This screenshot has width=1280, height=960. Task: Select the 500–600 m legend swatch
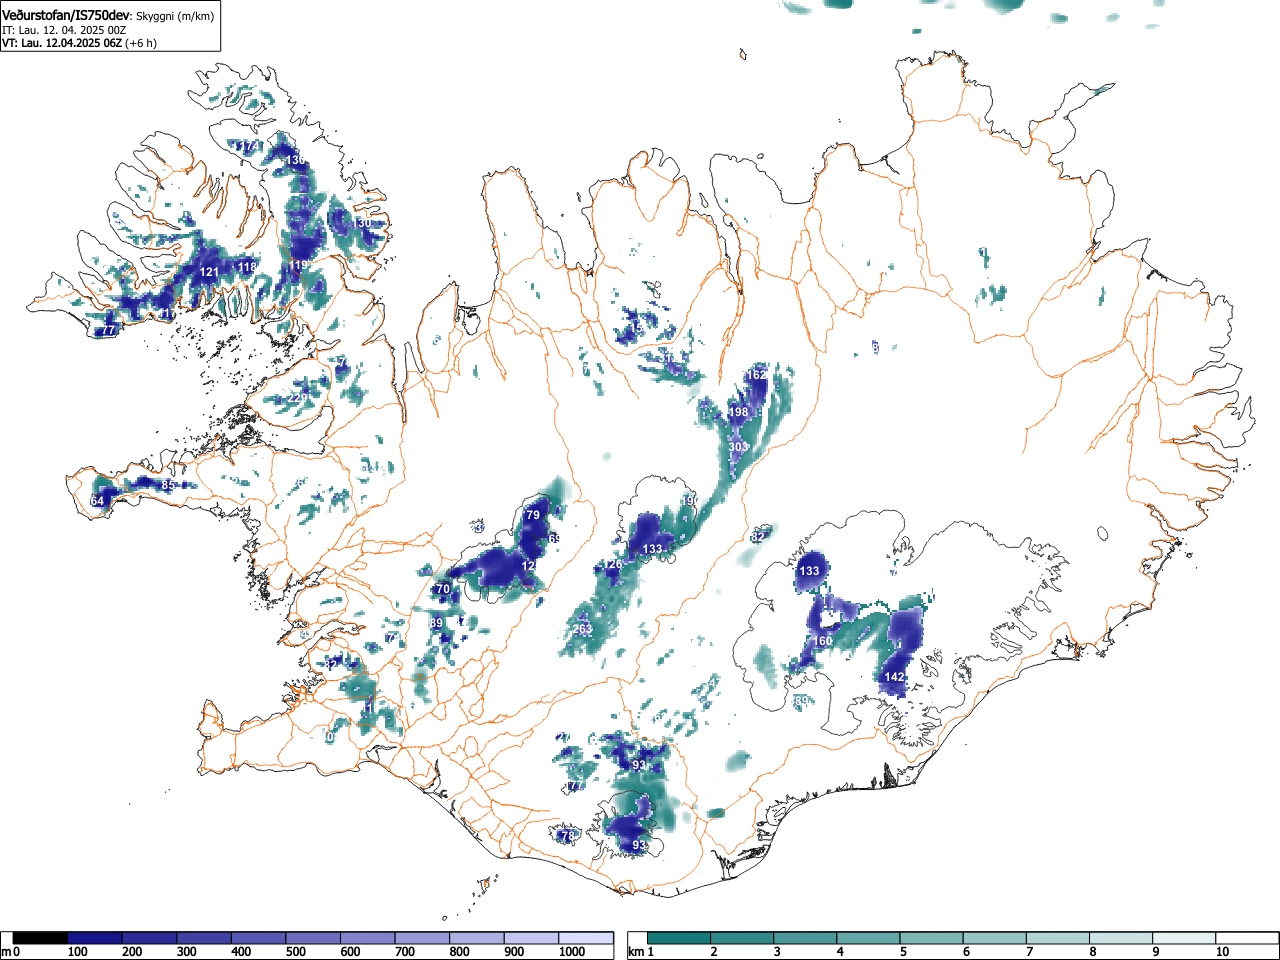click(313, 938)
